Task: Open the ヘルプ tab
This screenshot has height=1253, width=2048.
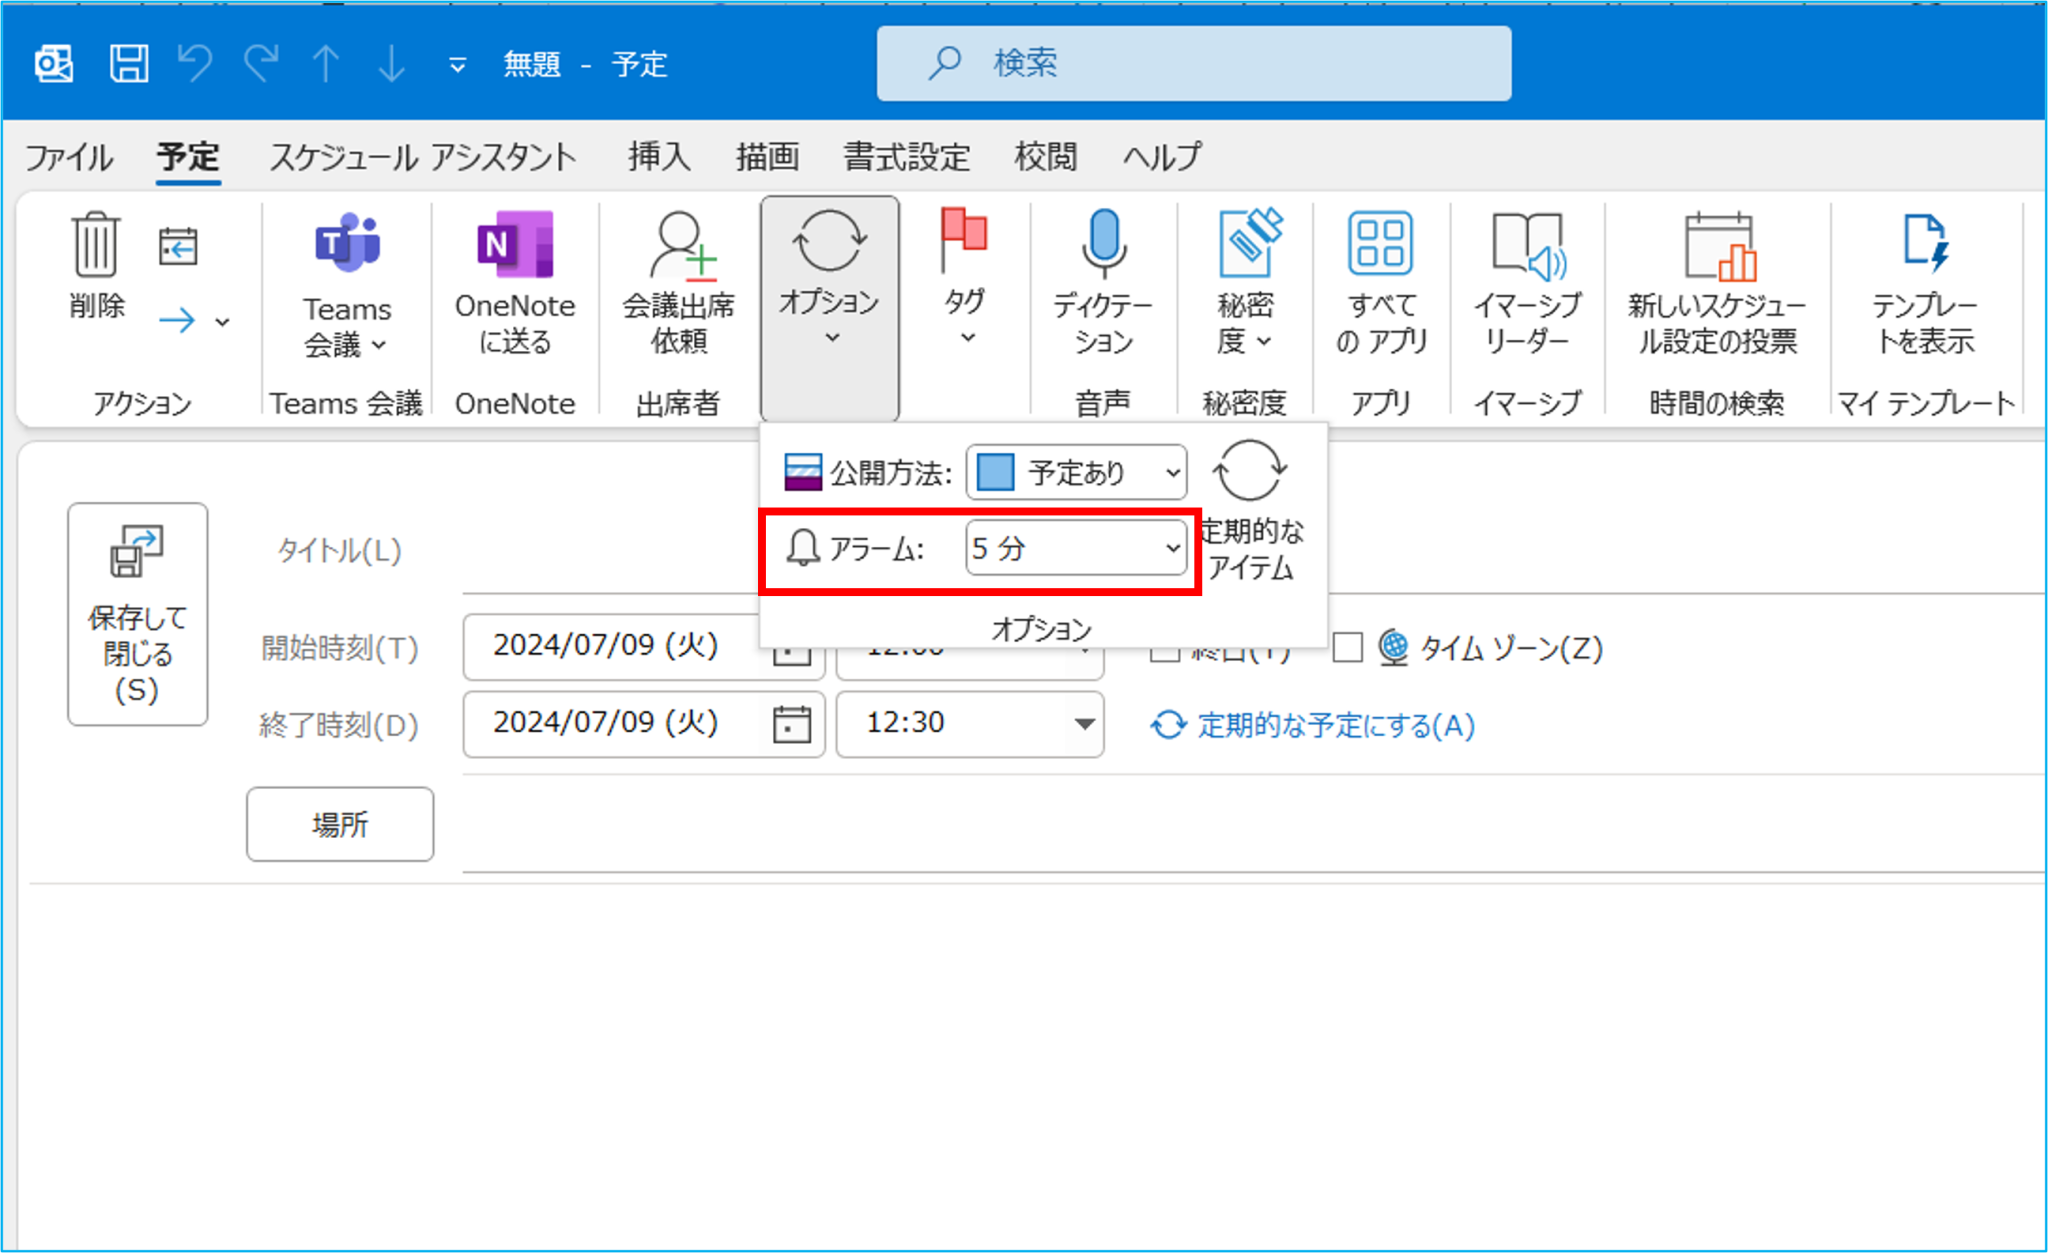Action: point(1161,156)
